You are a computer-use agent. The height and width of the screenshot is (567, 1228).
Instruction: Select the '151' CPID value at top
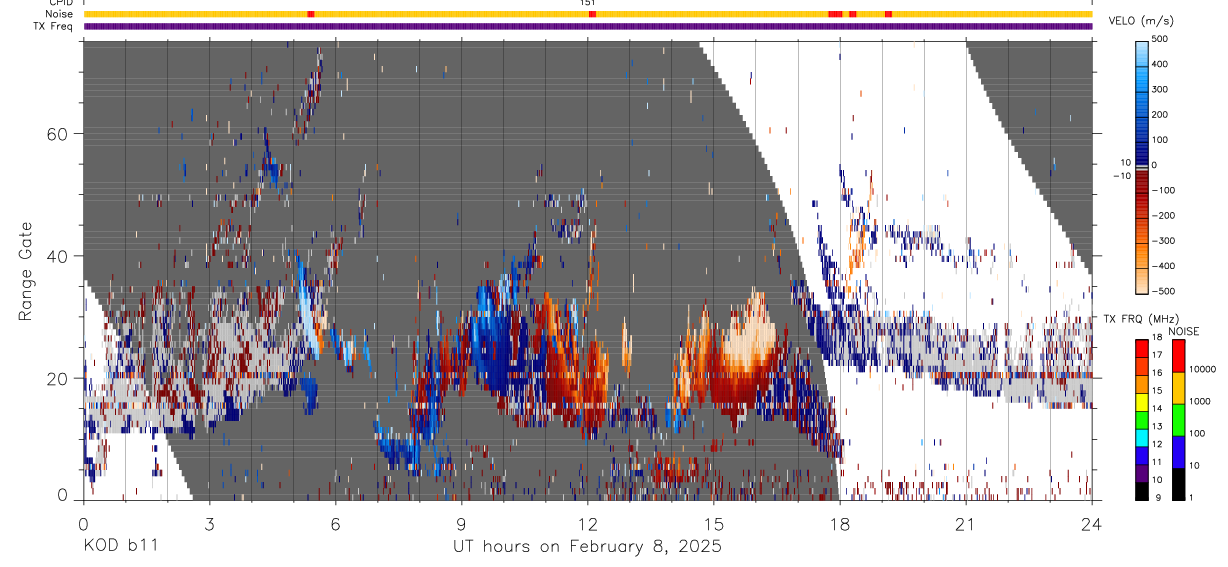588,3
